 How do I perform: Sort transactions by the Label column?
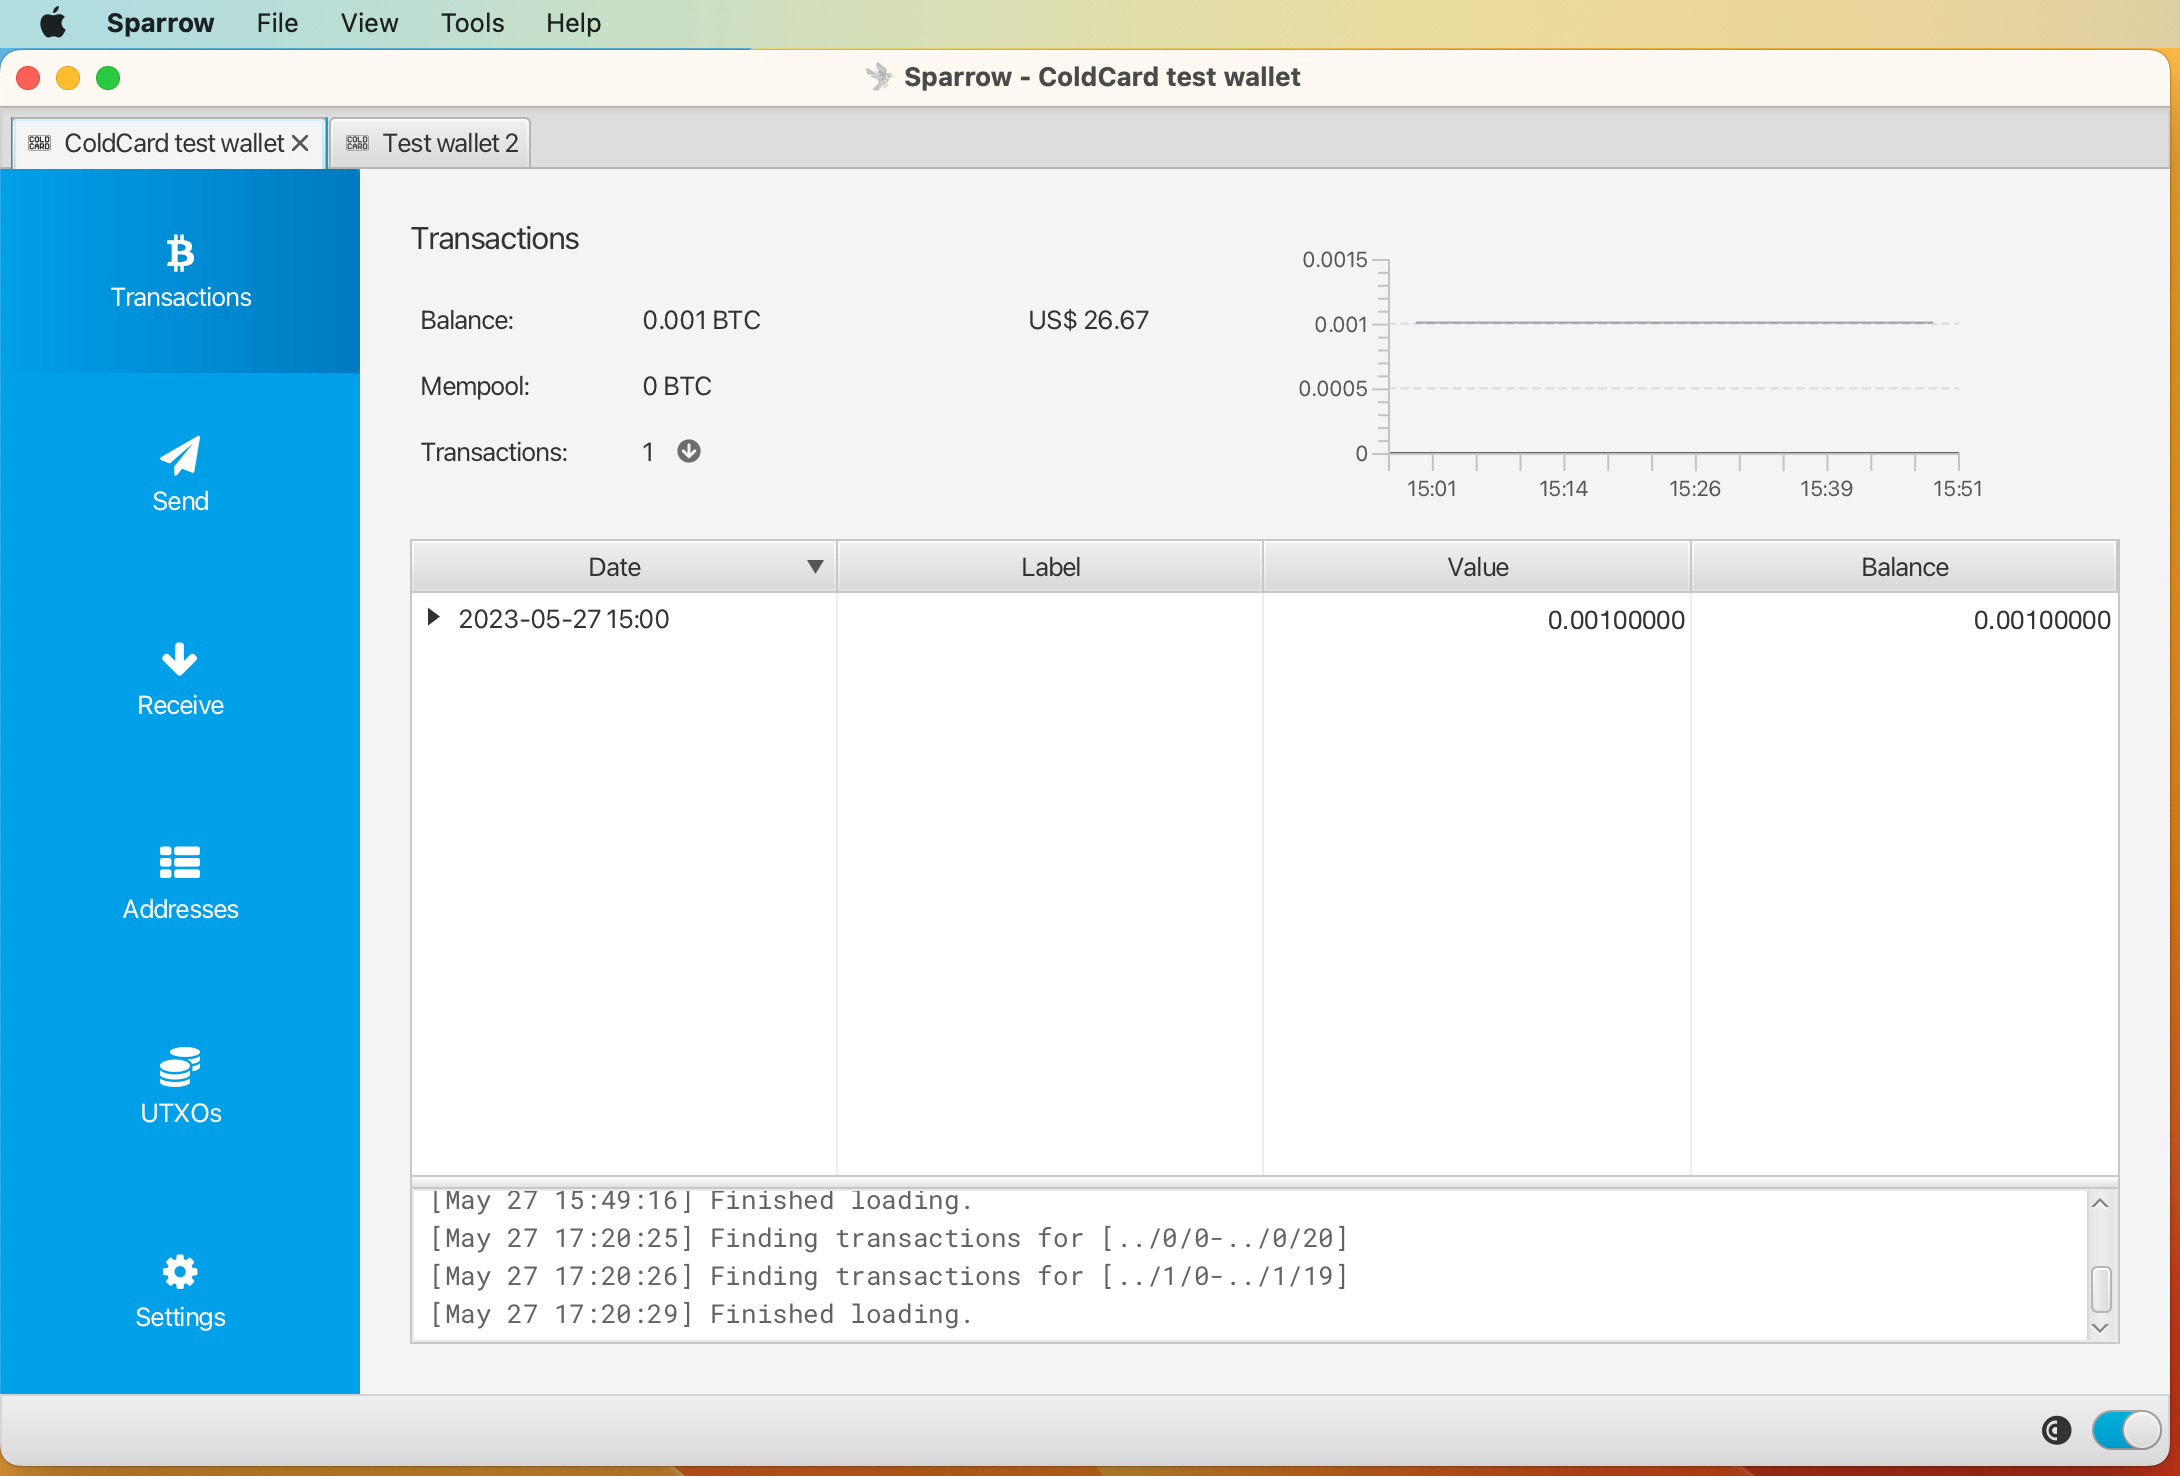tap(1050, 567)
